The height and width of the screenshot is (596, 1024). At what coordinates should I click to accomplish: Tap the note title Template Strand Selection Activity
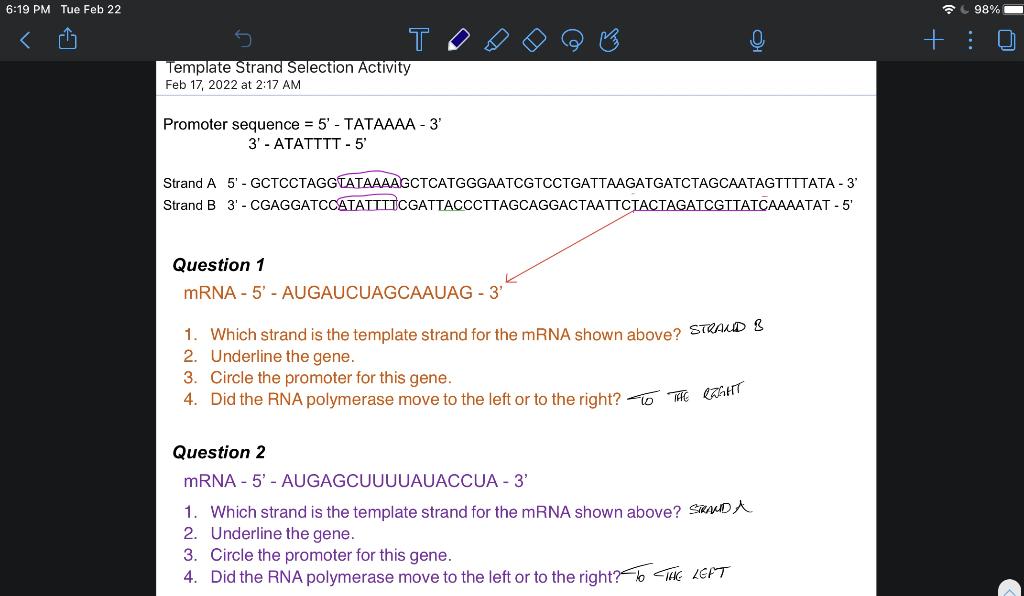click(288, 67)
